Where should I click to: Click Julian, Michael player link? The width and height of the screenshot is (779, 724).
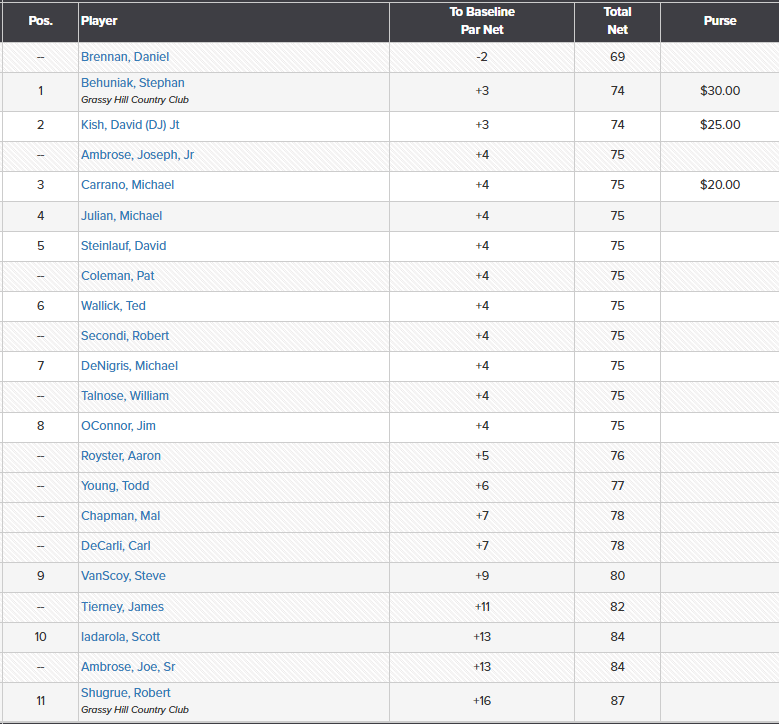pos(121,216)
